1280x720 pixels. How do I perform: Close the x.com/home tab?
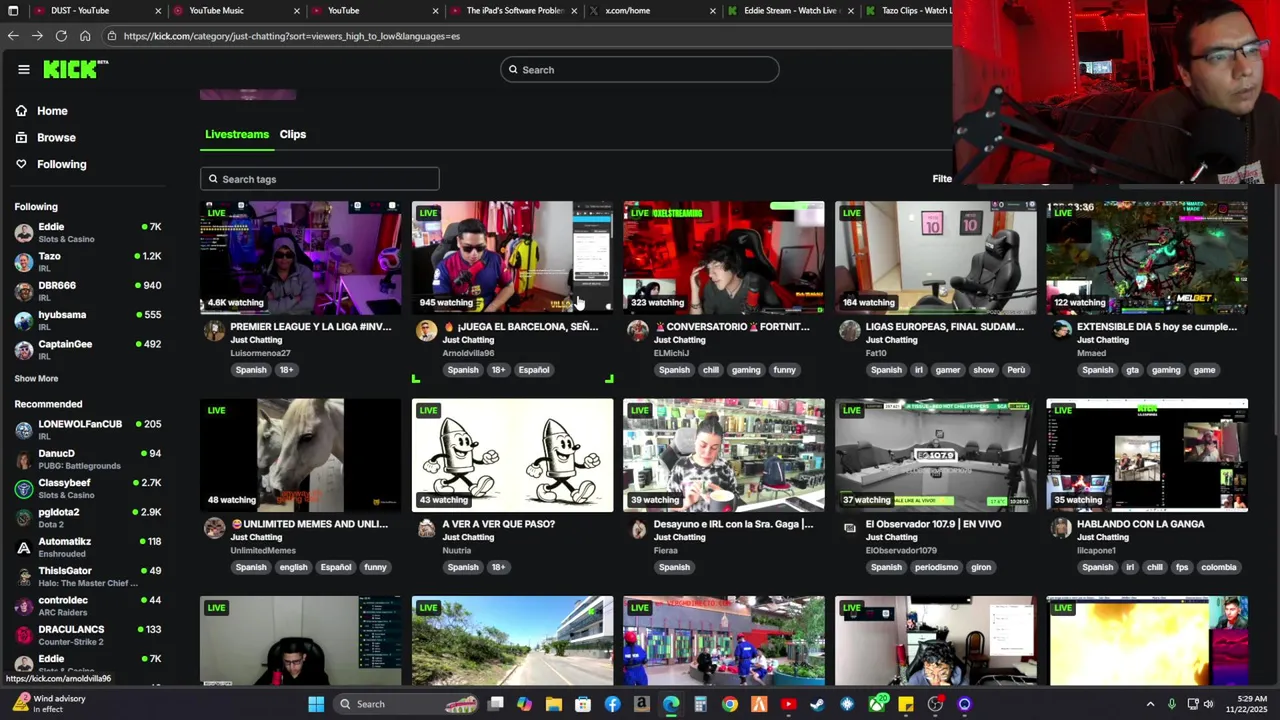[x=713, y=11]
